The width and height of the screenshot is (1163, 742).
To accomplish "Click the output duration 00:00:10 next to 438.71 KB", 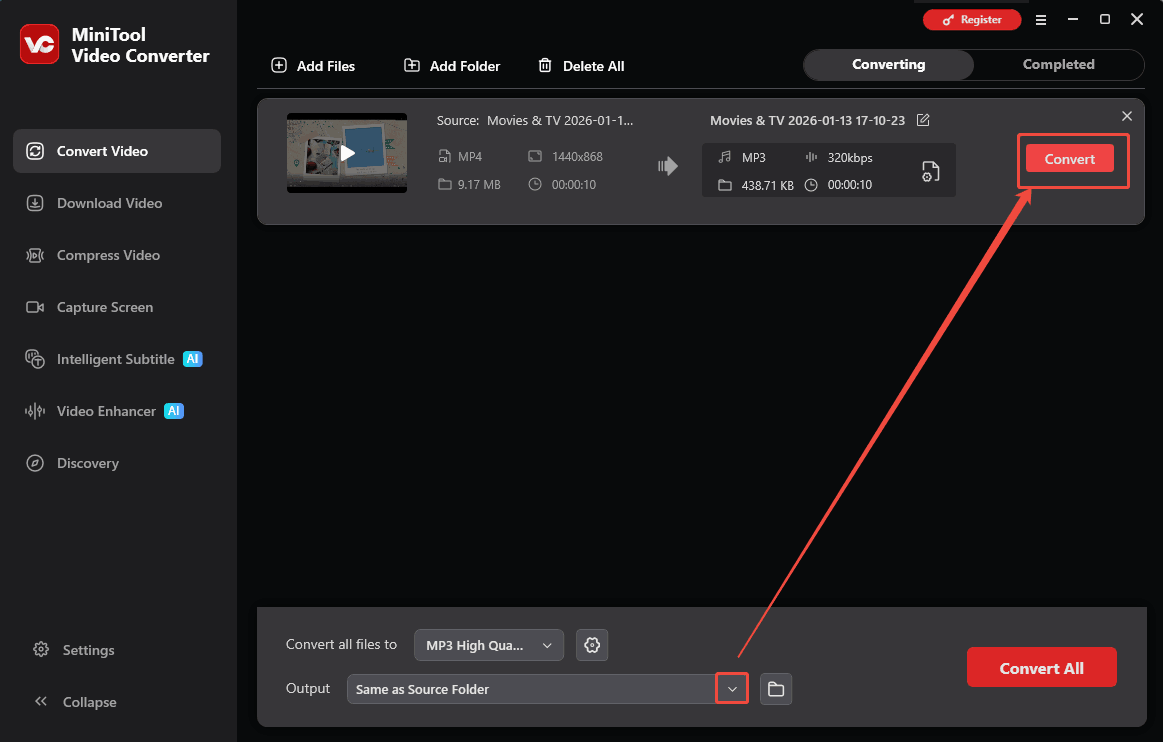I will pos(849,185).
